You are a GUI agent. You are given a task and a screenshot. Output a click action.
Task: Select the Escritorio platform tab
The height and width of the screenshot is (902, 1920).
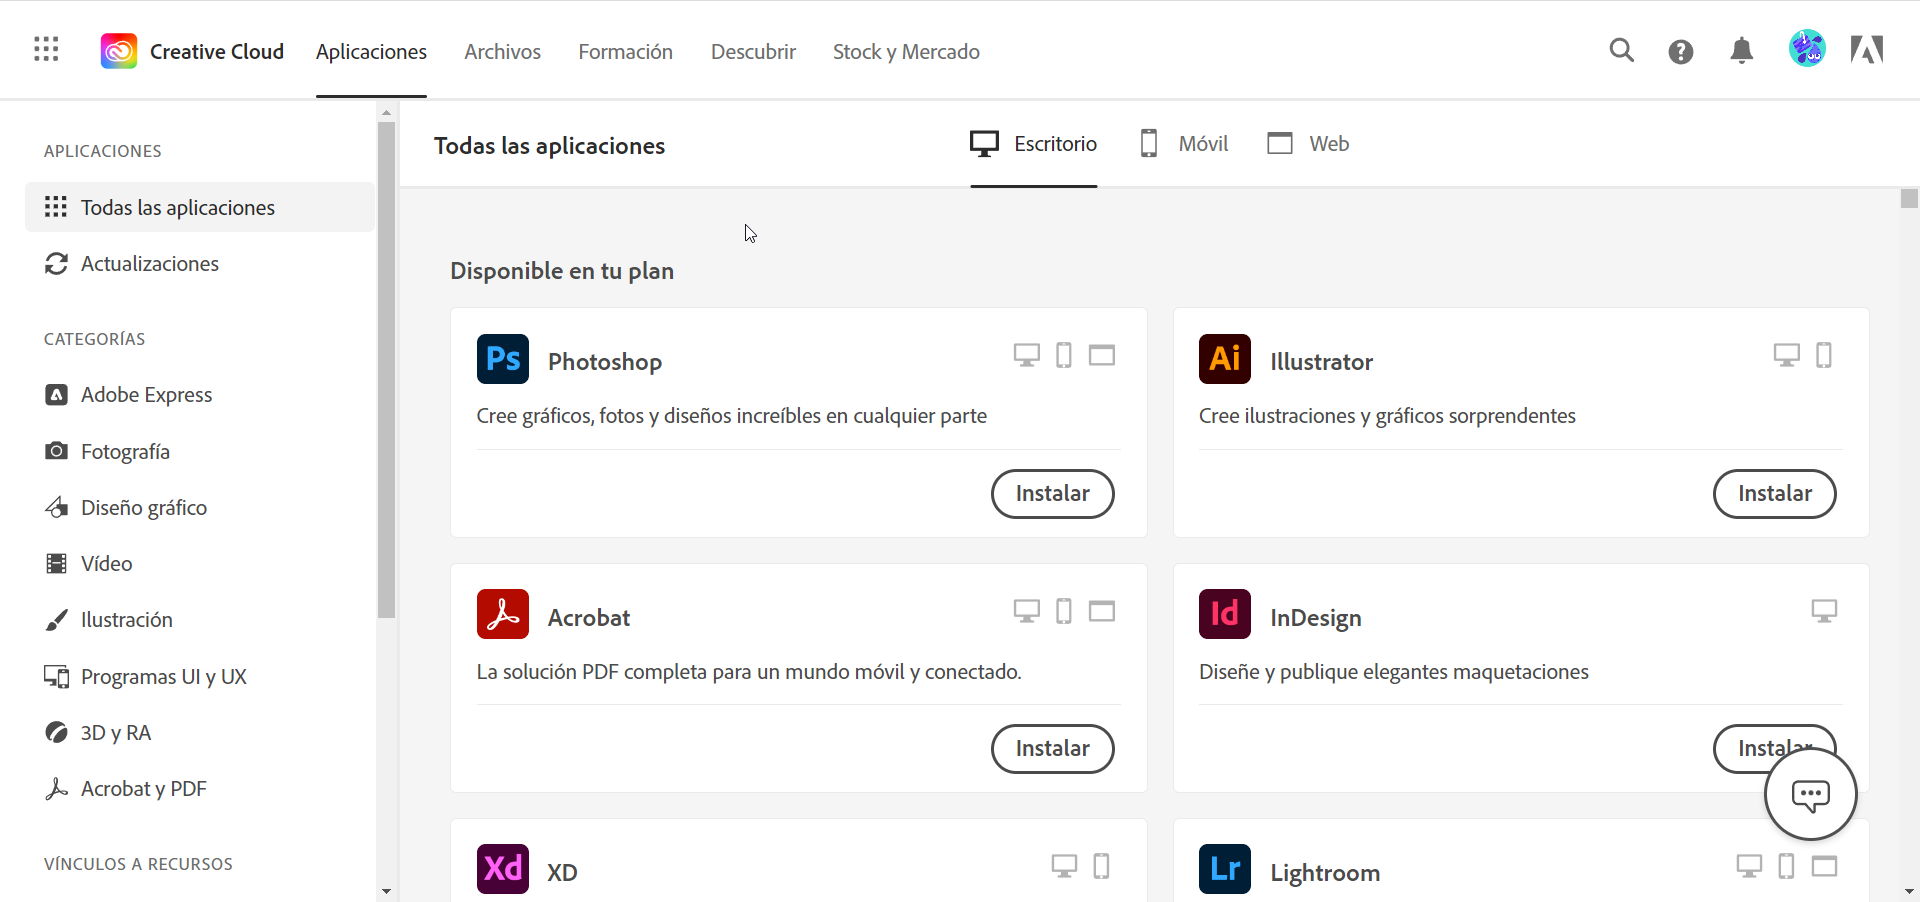coord(1033,144)
